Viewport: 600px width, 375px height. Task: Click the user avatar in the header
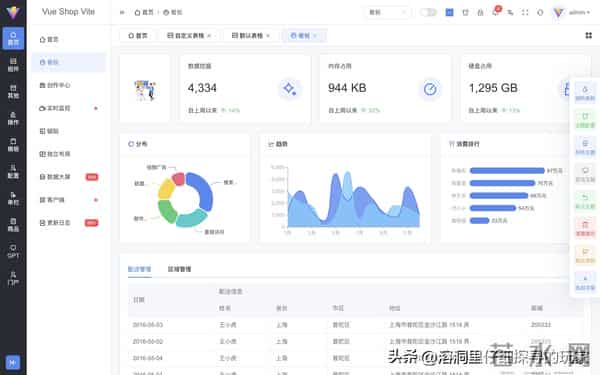[x=558, y=13]
